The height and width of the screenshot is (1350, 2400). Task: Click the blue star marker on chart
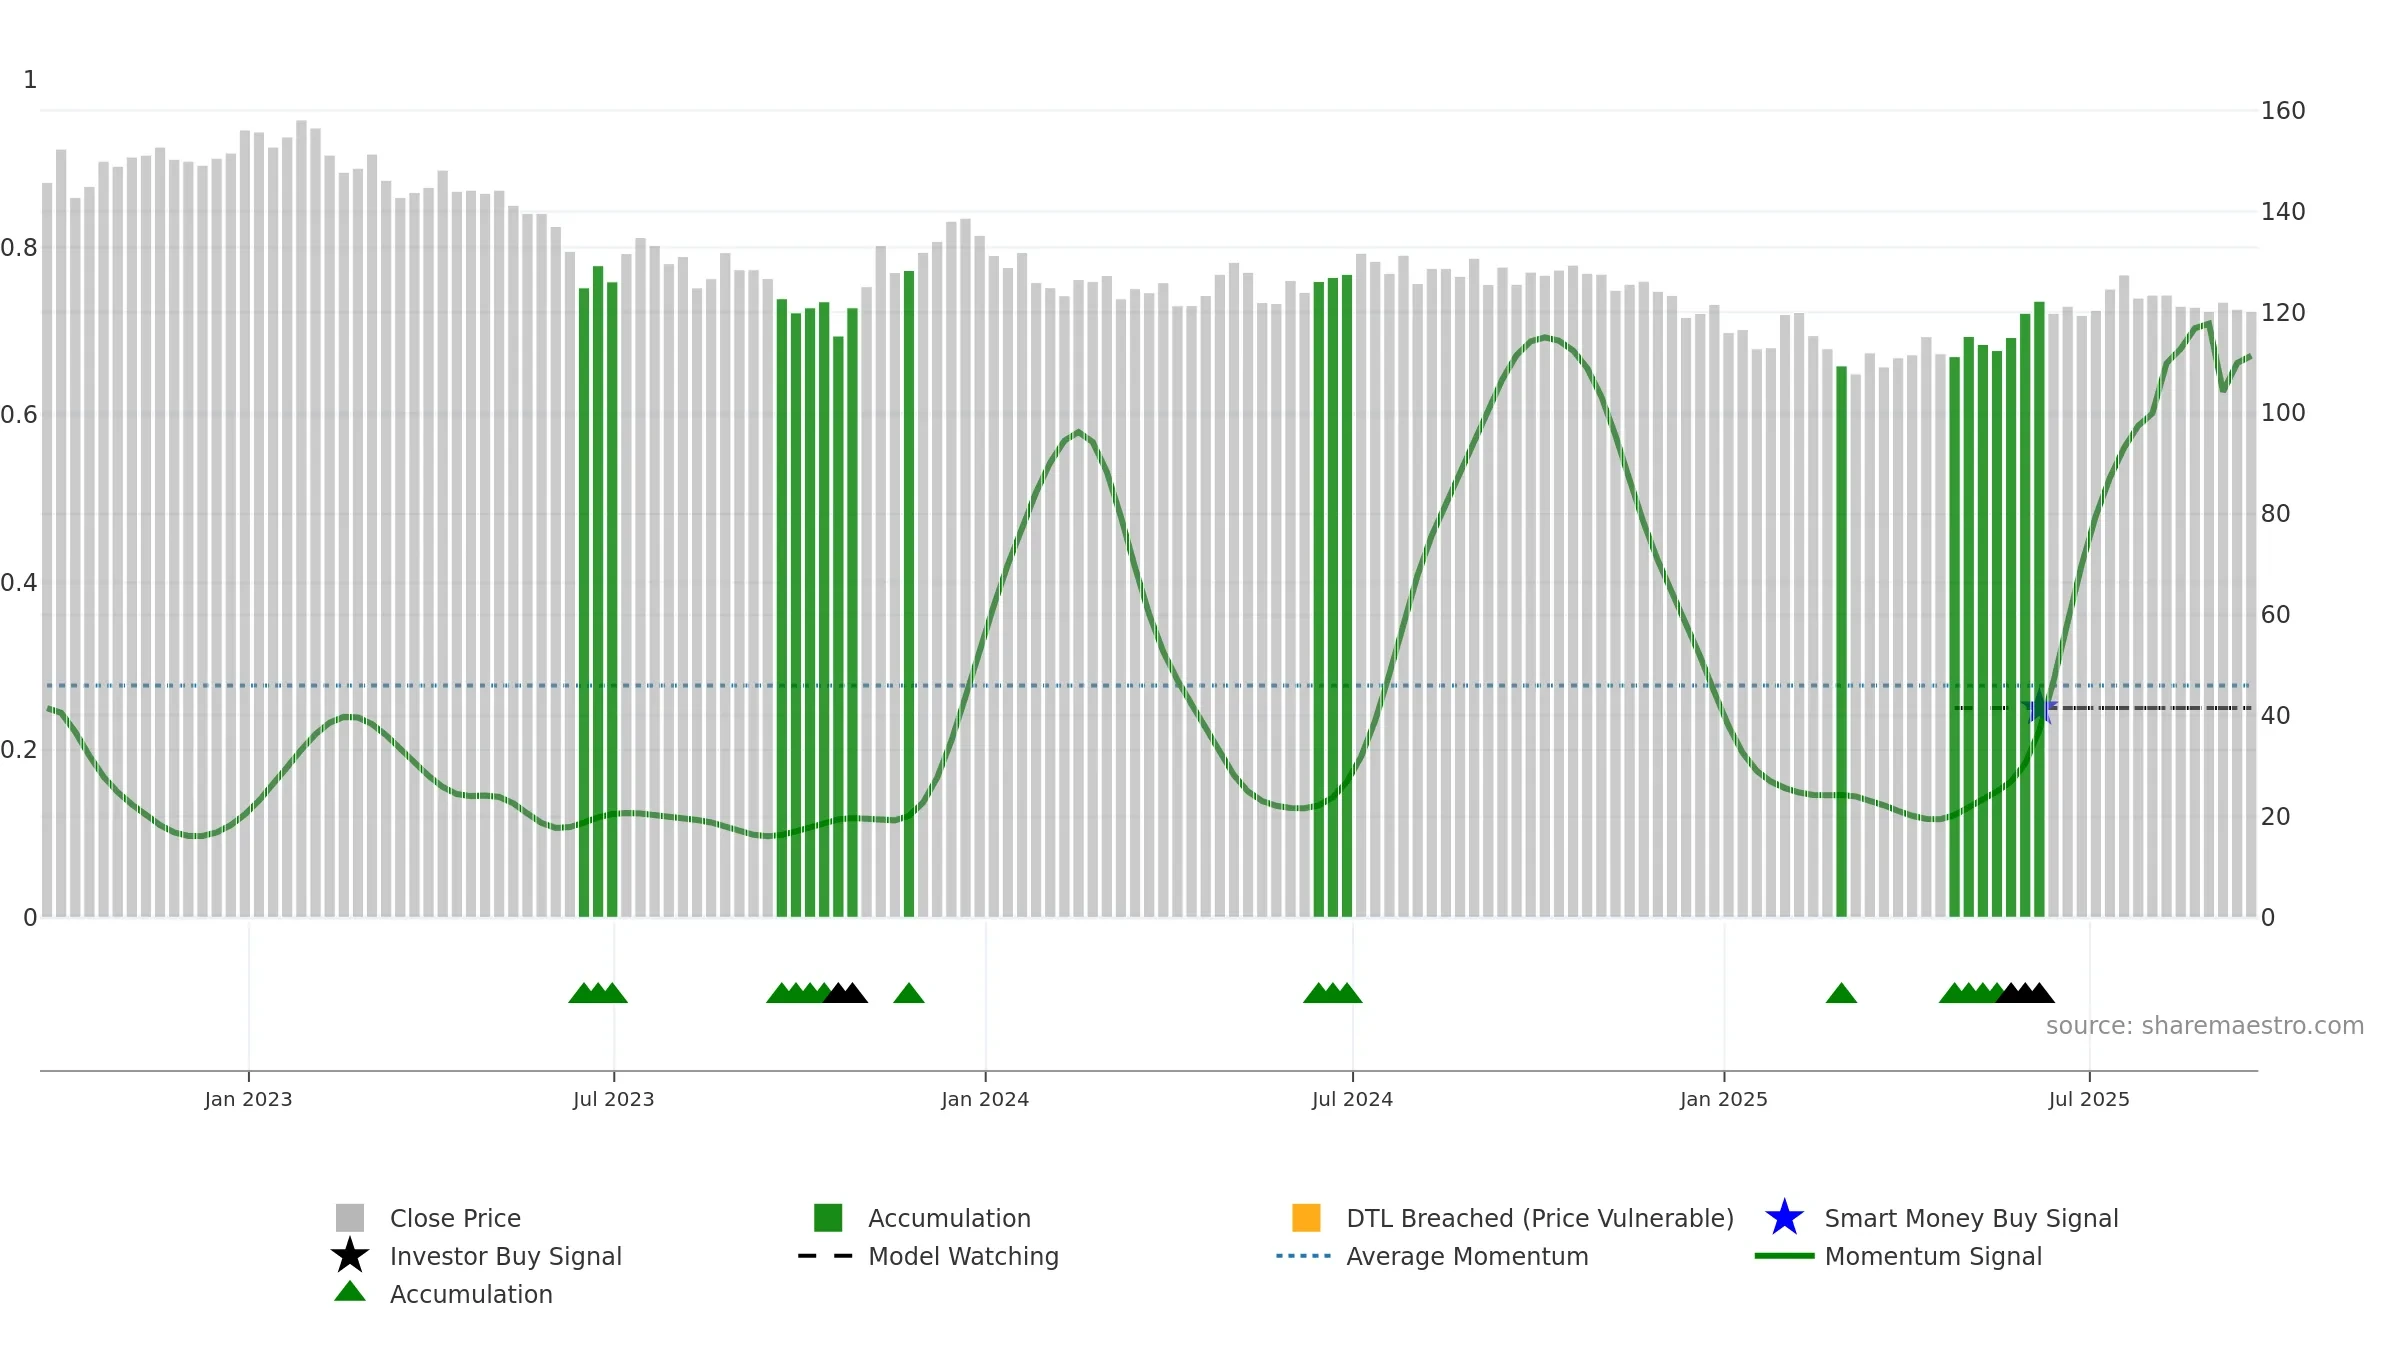[2039, 707]
